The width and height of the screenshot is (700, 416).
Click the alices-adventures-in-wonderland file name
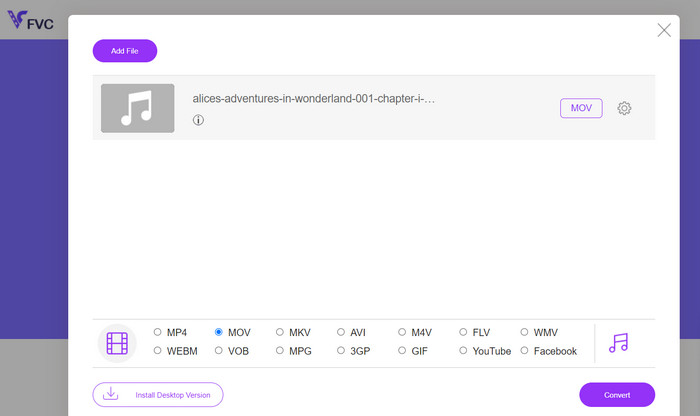click(x=313, y=99)
